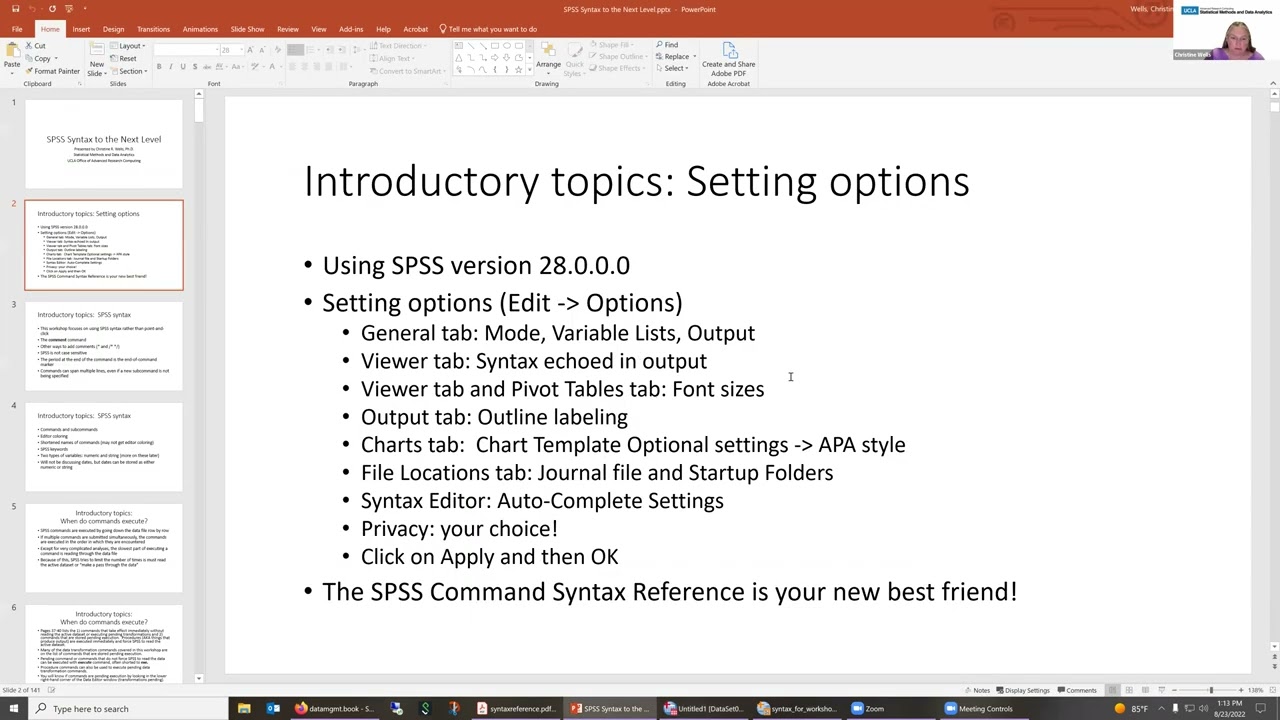Screen dimensions: 1280x720
Task: Click the Save icon in quick access toolbar
Action: coord(15,9)
